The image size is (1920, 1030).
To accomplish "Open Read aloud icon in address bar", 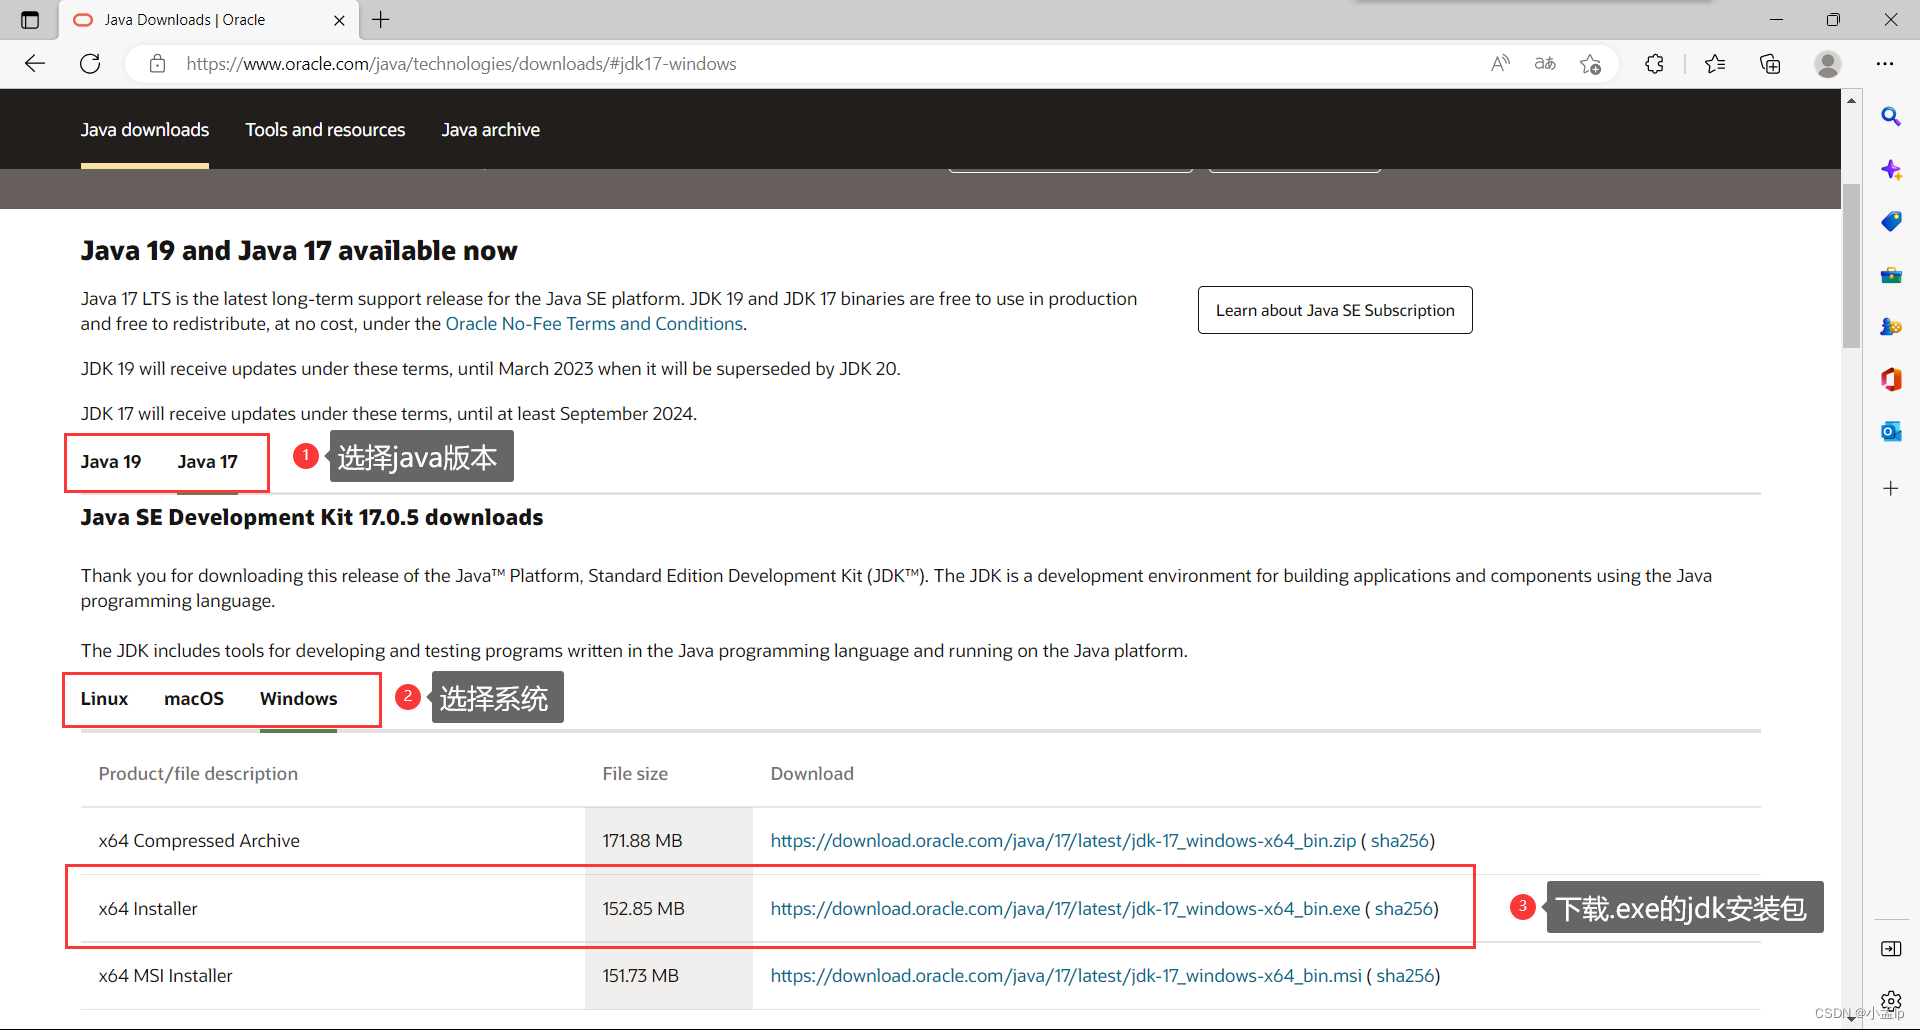I will tap(1500, 64).
